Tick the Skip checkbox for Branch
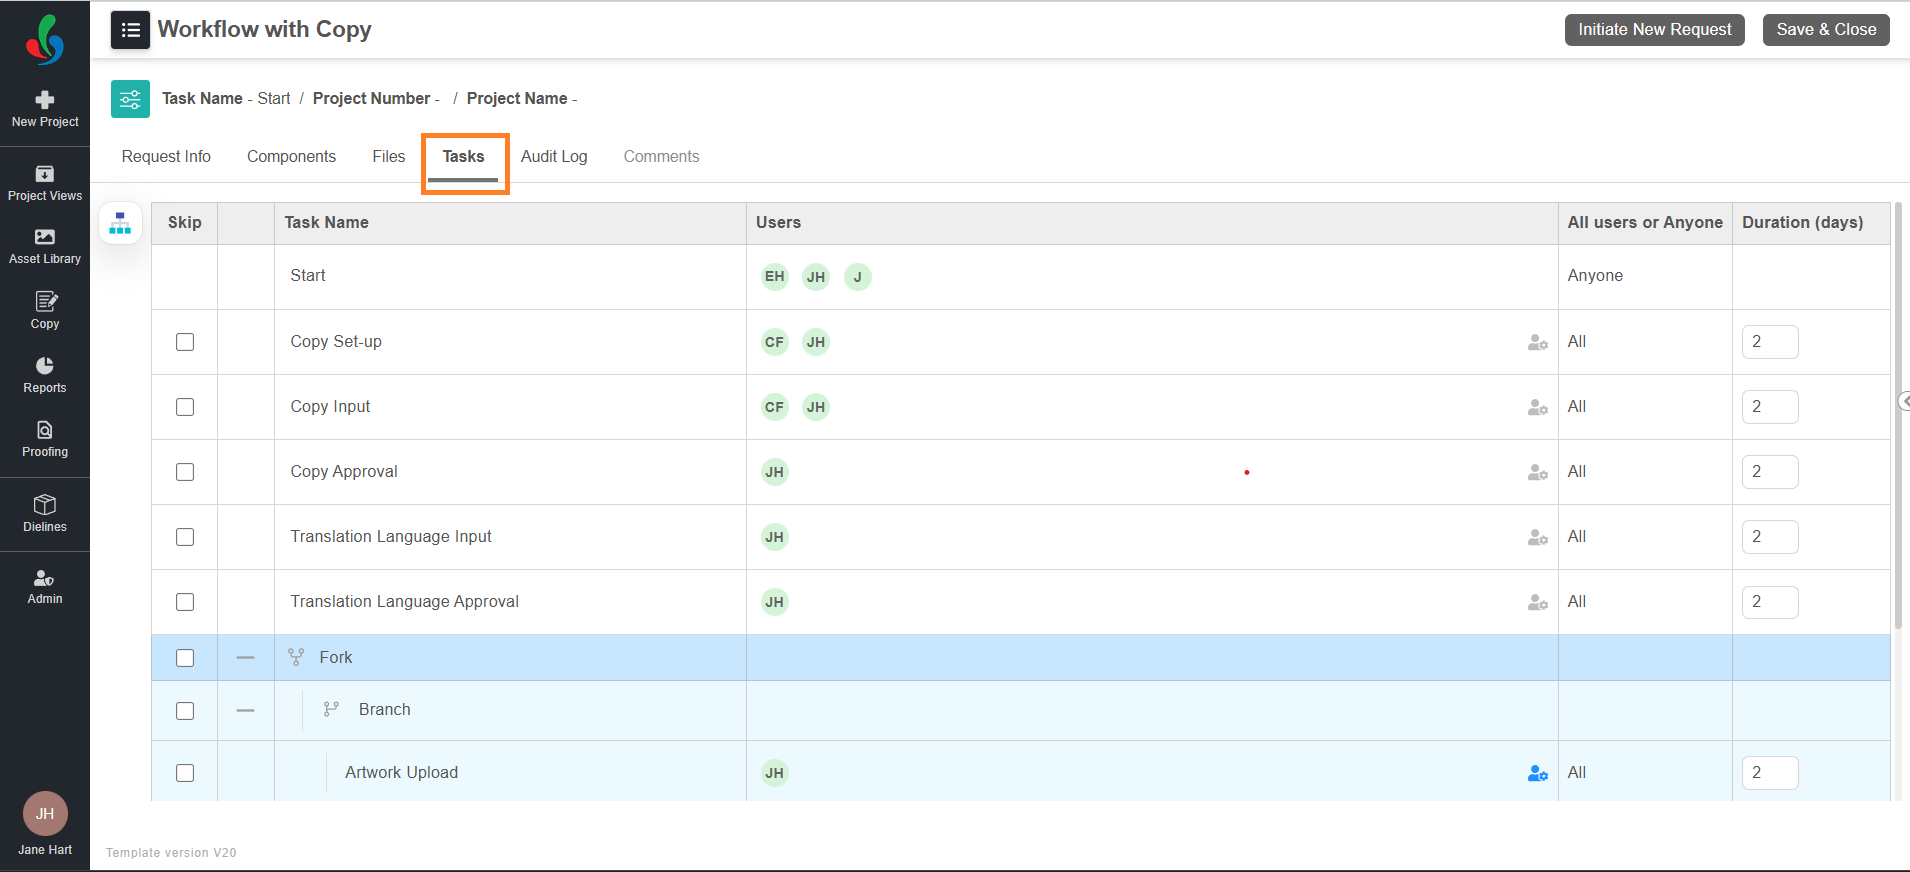The width and height of the screenshot is (1910, 872). (x=185, y=711)
